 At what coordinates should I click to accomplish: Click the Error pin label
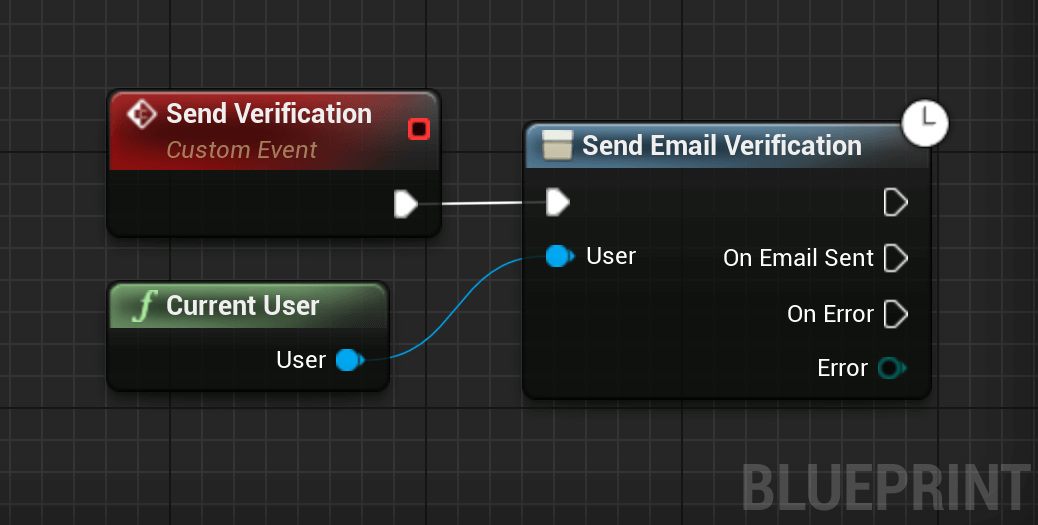click(842, 368)
